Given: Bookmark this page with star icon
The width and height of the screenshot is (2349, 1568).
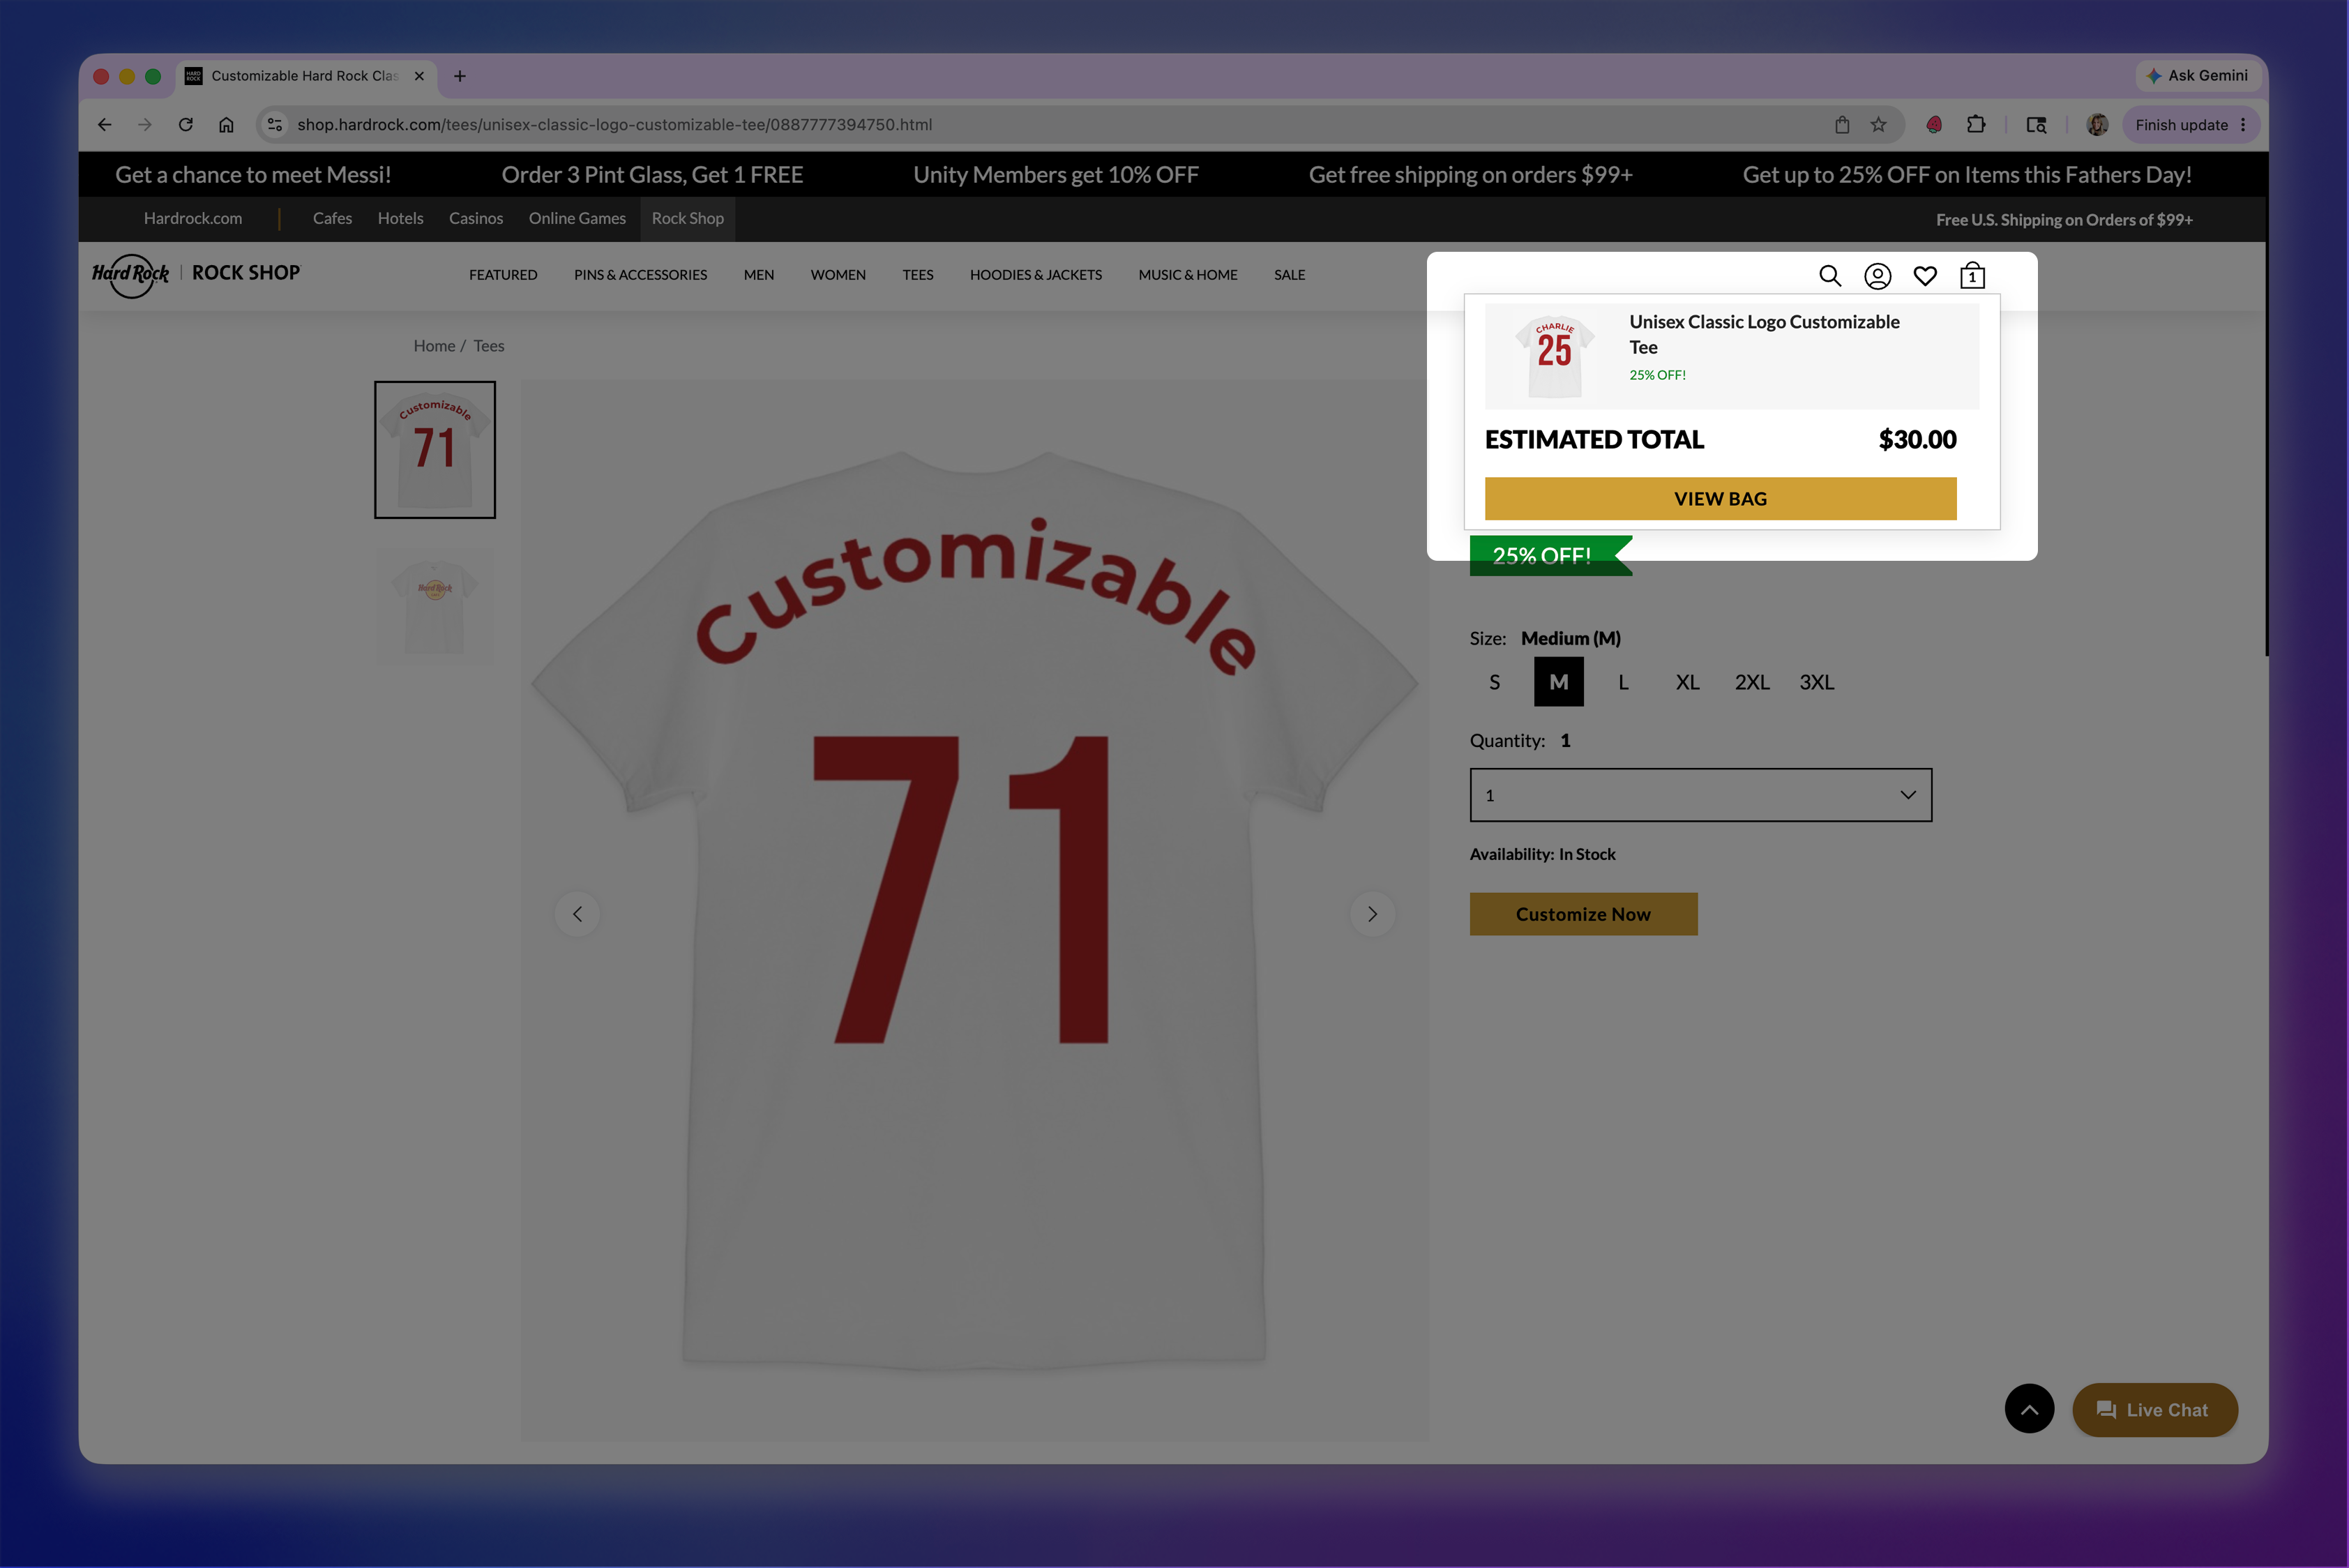Looking at the screenshot, I should [x=1878, y=124].
